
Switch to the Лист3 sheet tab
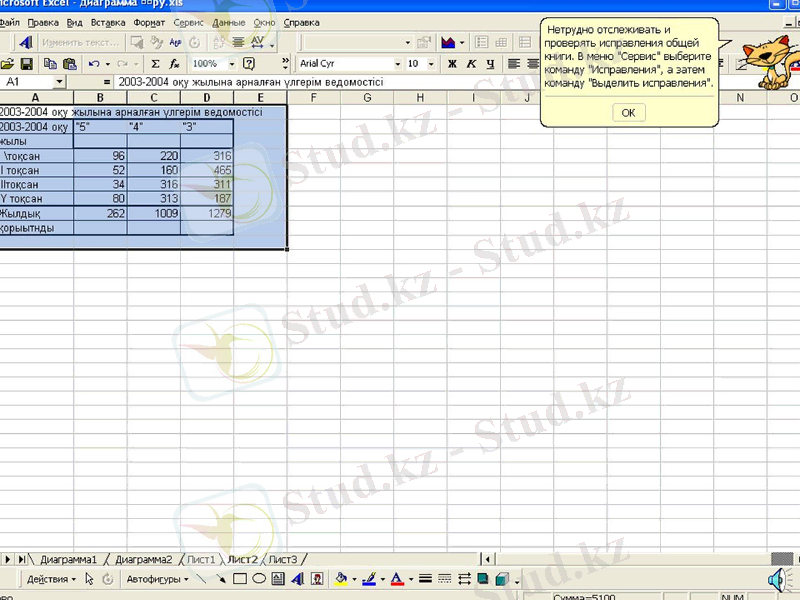(x=283, y=559)
